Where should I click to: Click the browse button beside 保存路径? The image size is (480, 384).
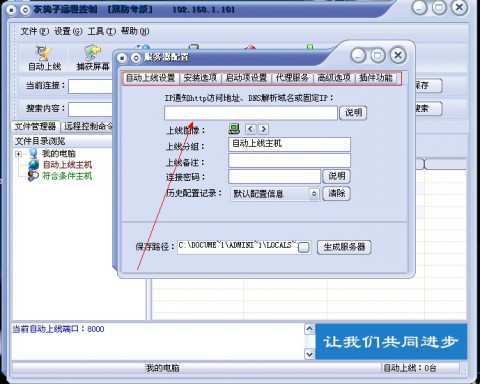click(303, 247)
